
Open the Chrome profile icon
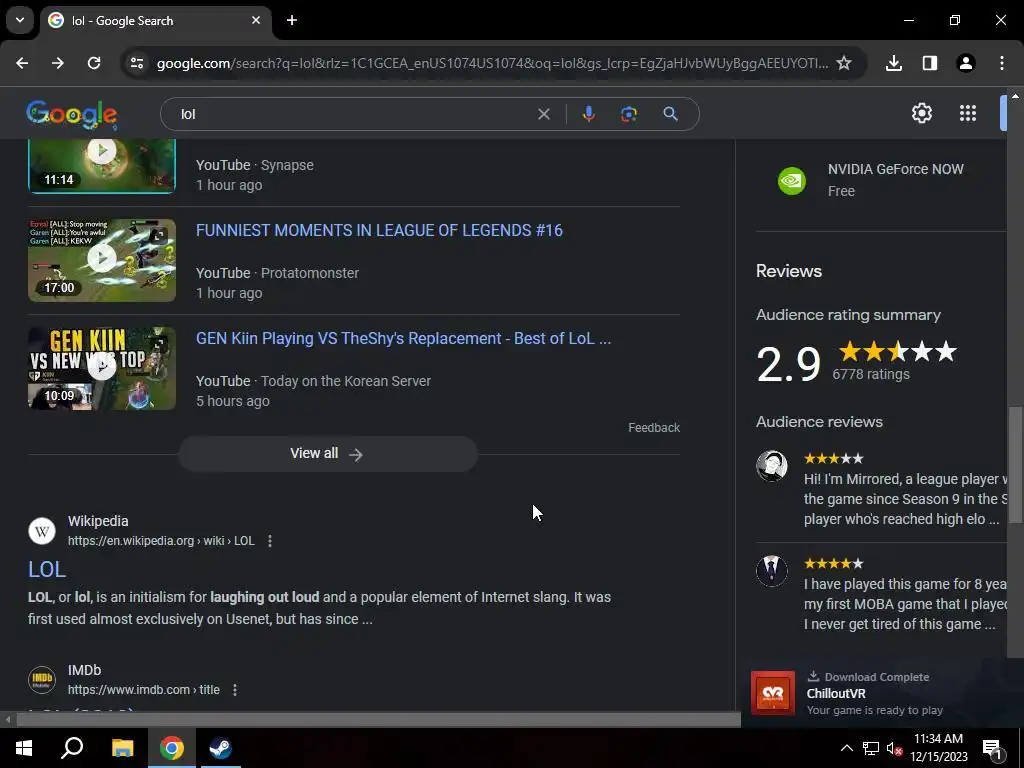point(966,63)
